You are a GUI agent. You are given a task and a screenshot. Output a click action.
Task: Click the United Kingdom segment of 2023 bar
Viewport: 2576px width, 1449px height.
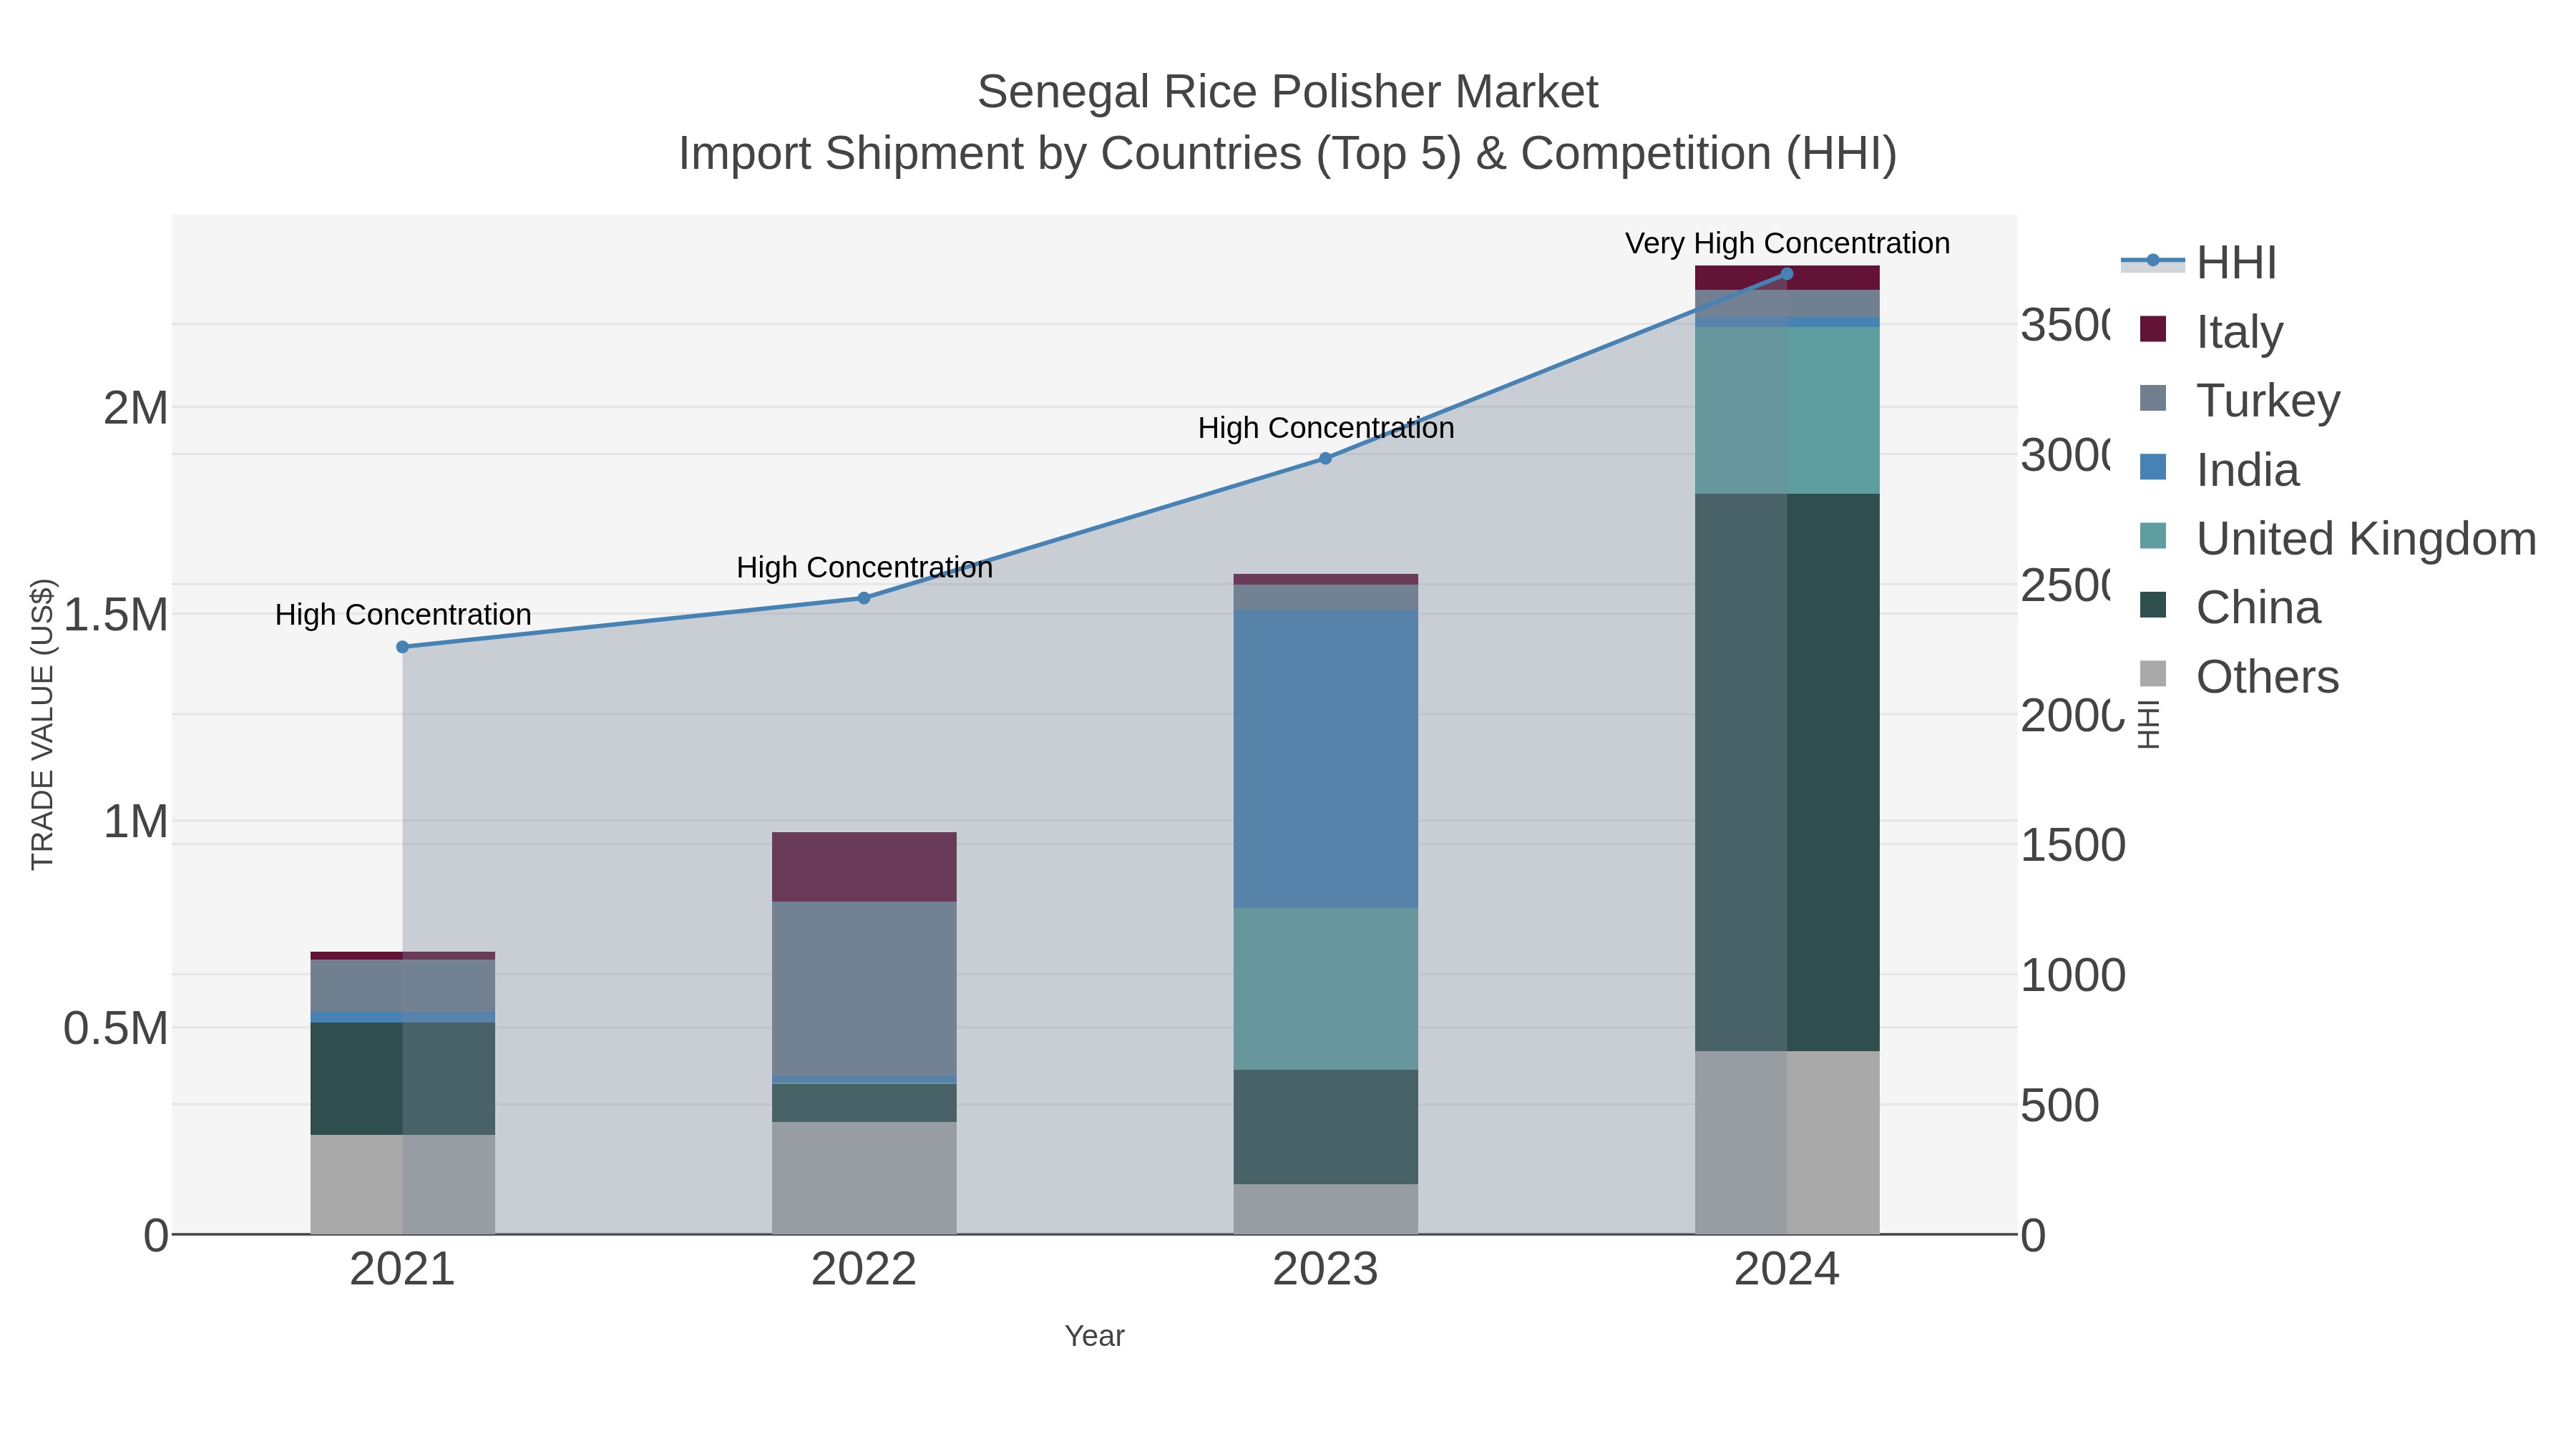click(x=1325, y=989)
